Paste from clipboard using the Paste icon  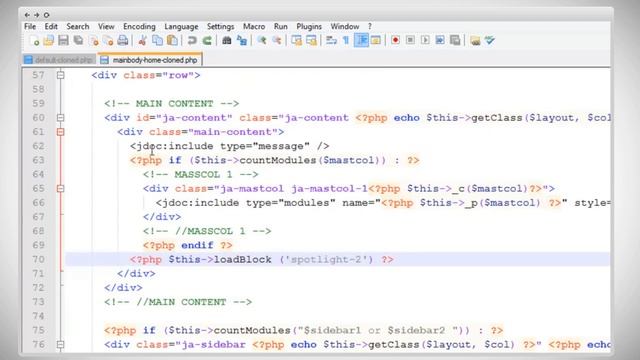(172, 40)
